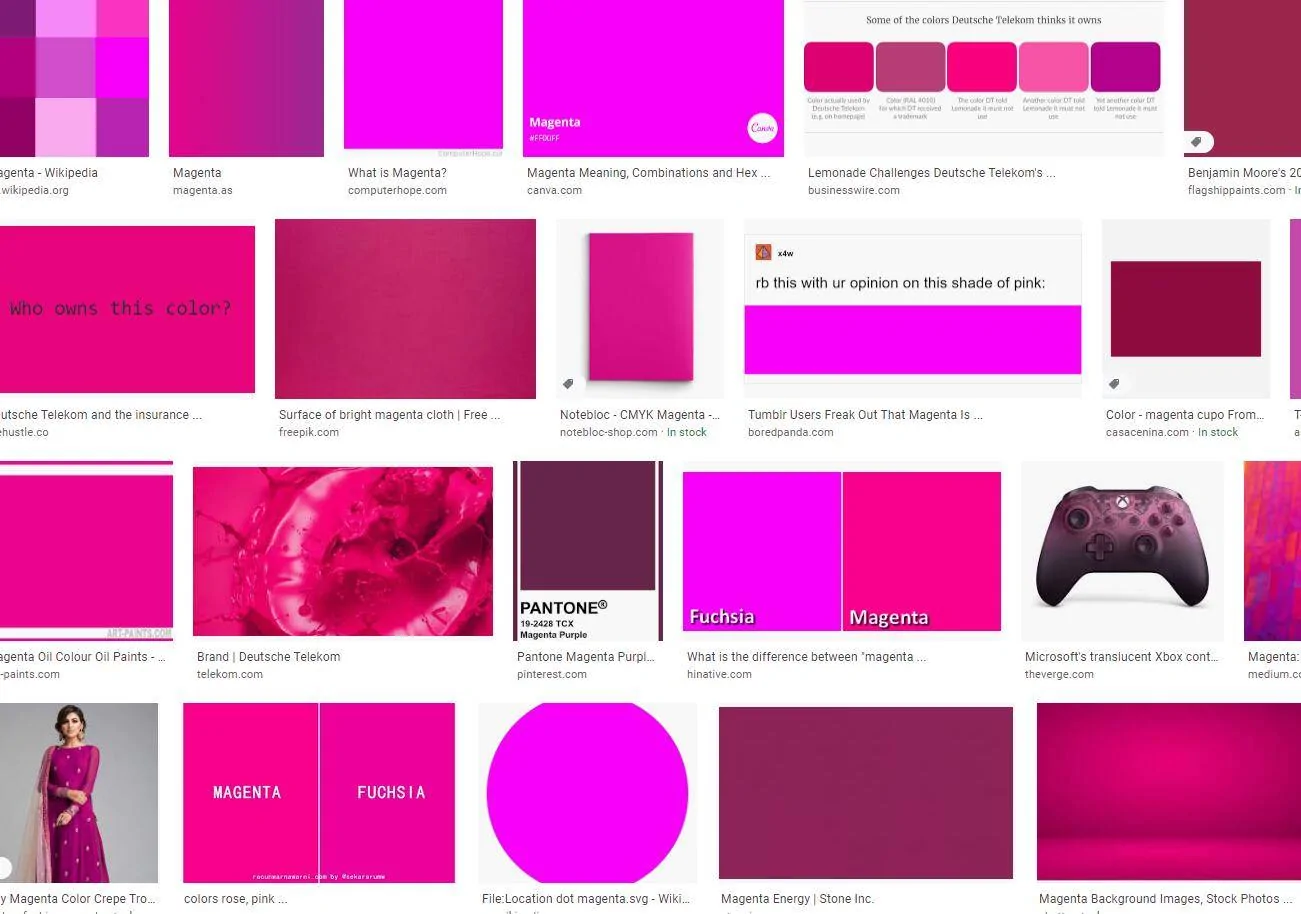Go to the theverge.com source link
Image resolution: width=1301 pixels, height=914 pixels.
click(x=1059, y=674)
